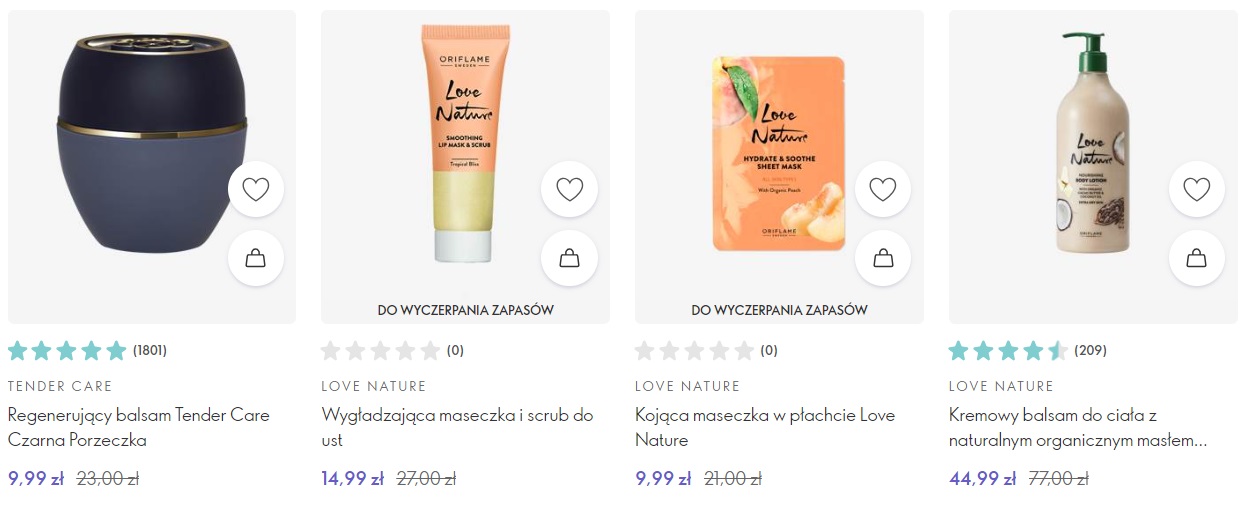Favorite the lip mask & scrub heart icon
Screen dimensions: 1247x506
569,189
